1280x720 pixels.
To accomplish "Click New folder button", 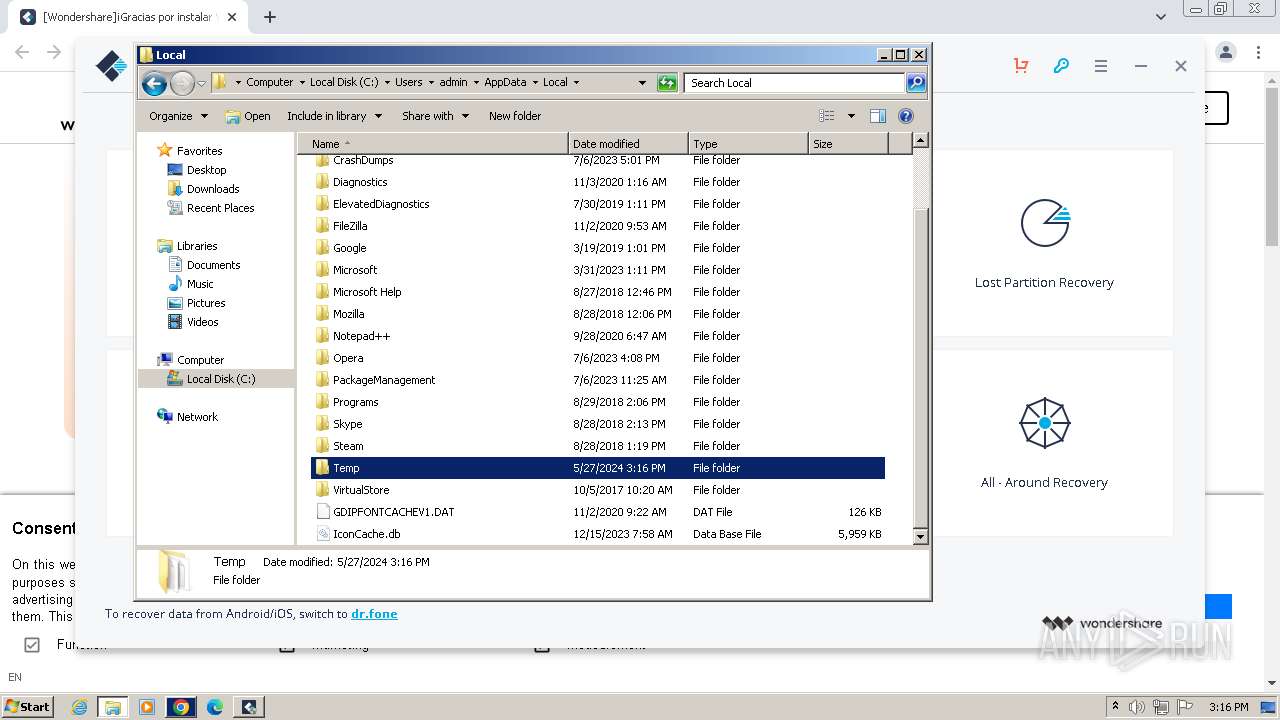I will tap(515, 116).
